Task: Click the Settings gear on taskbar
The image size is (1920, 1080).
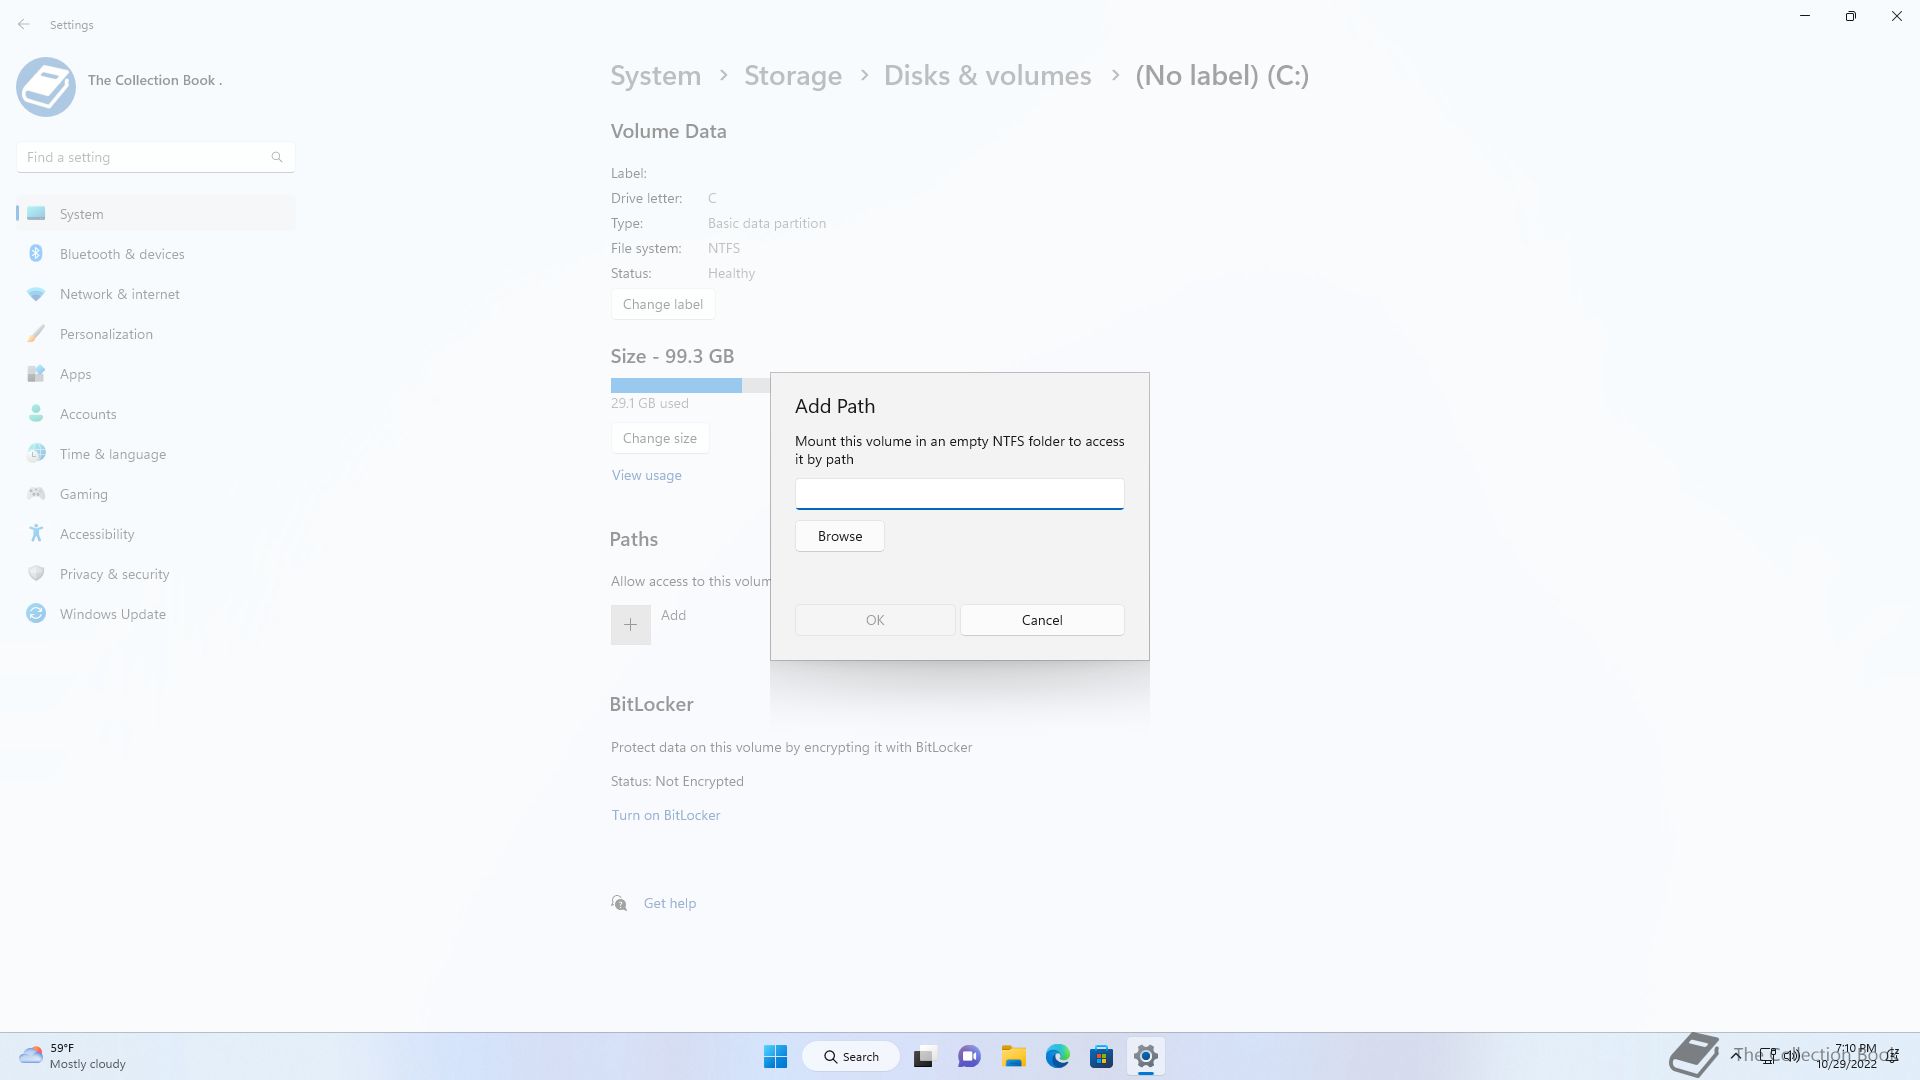Action: click(x=1146, y=1056)
